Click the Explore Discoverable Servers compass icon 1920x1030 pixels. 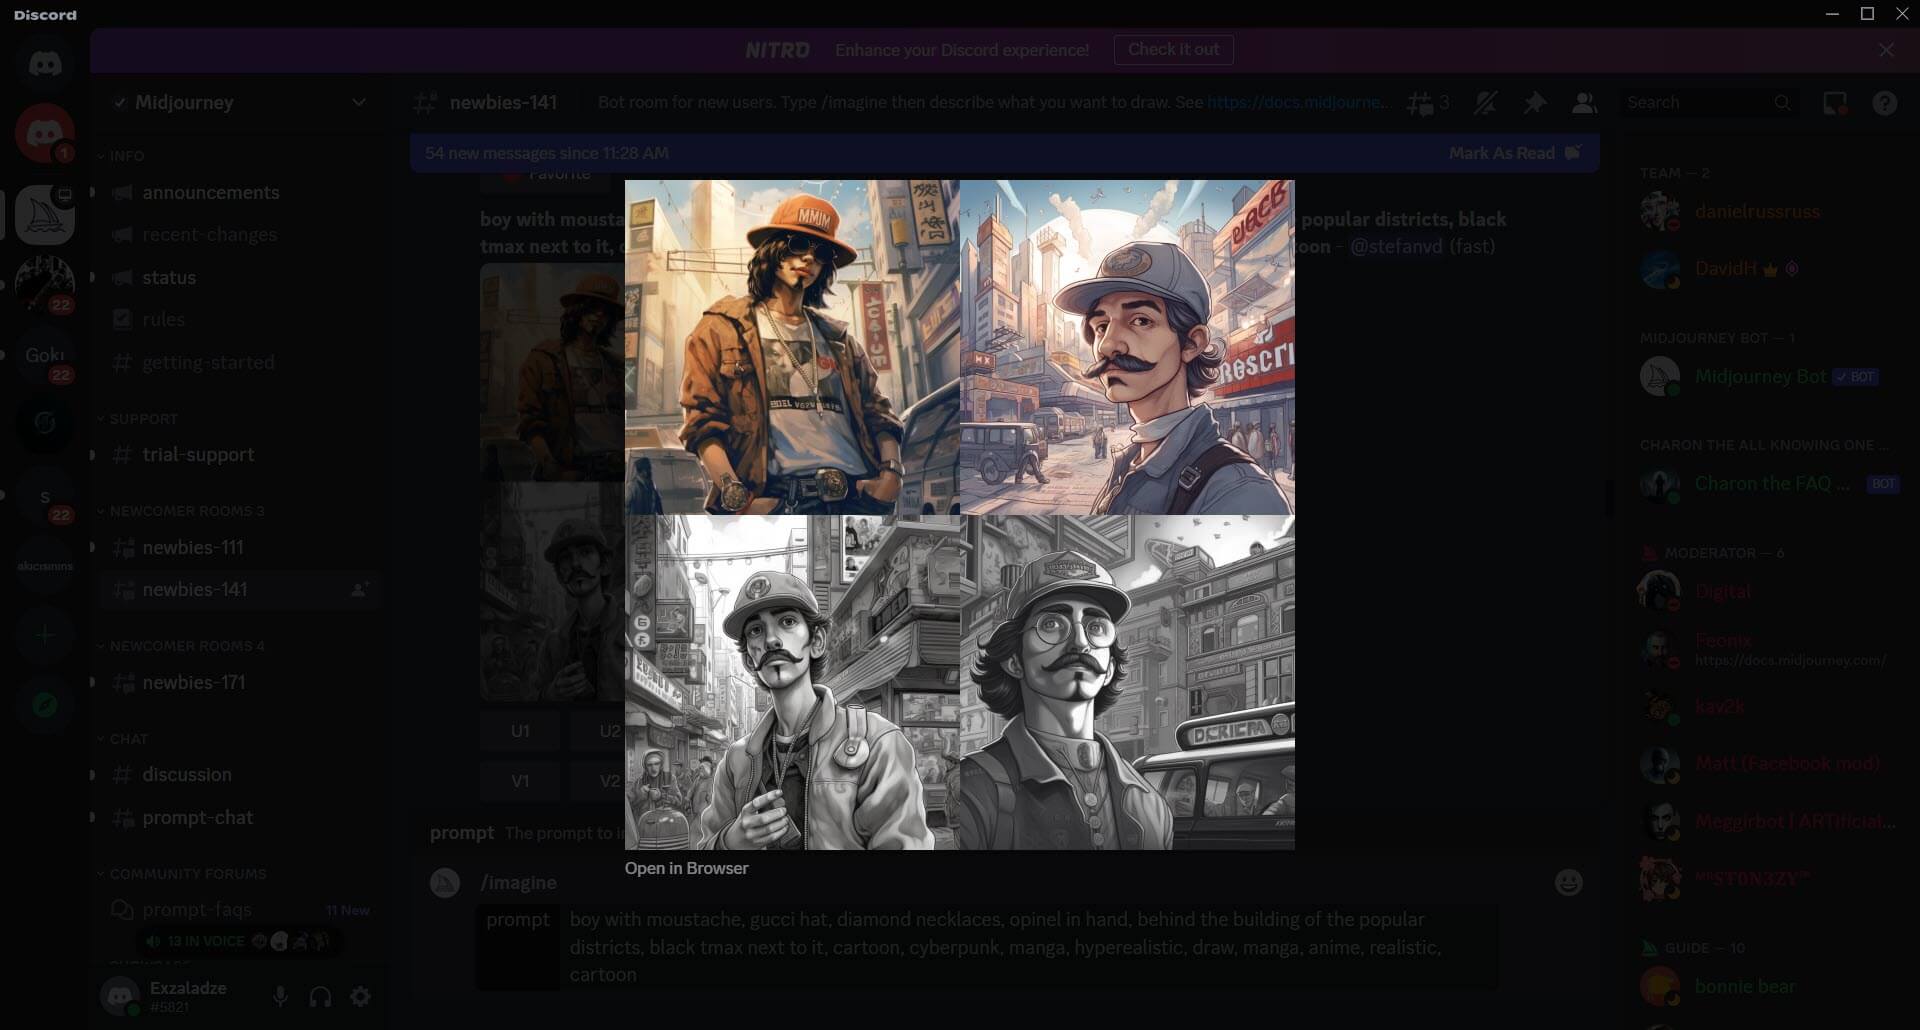[46, 705]
